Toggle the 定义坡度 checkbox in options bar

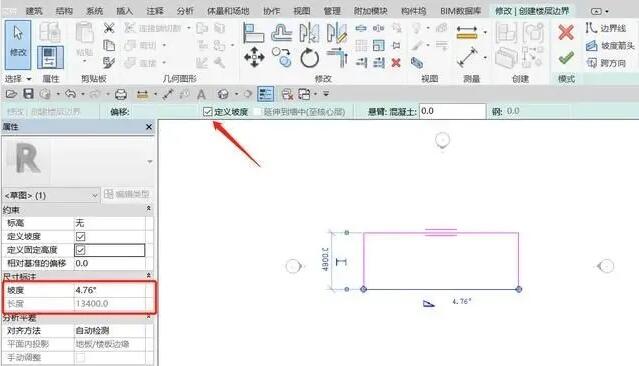click(208, 111)
